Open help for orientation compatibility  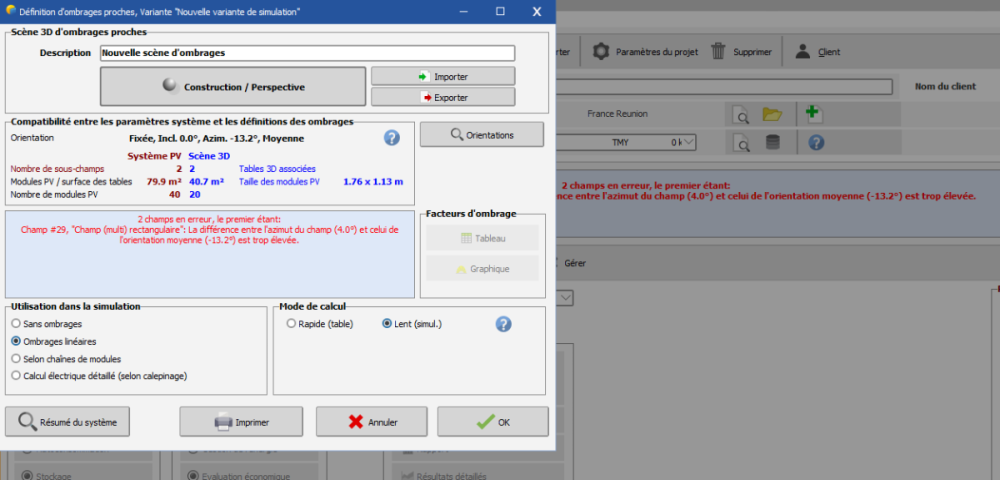(392, 138)
